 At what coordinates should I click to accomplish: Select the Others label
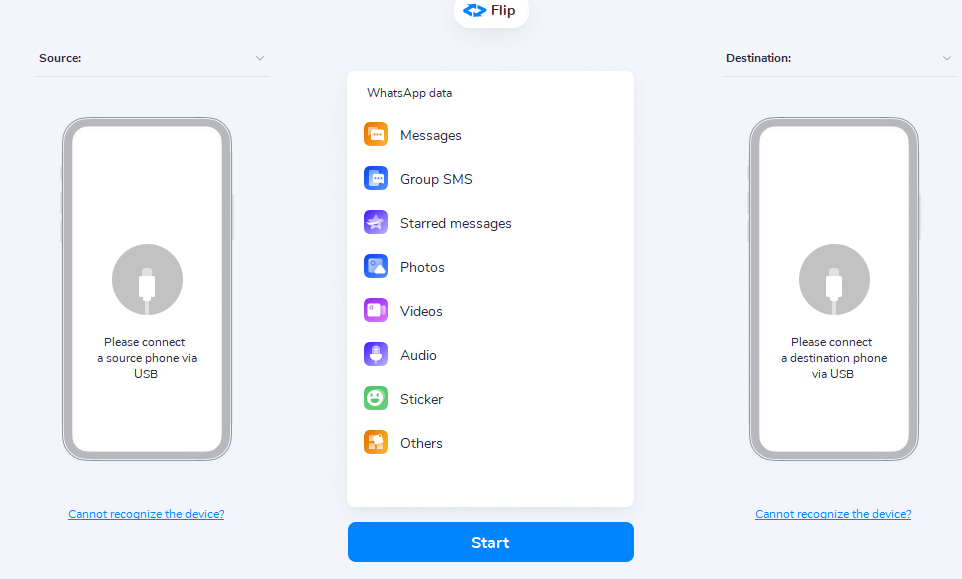pyautogui.click(x=421, y=443)
